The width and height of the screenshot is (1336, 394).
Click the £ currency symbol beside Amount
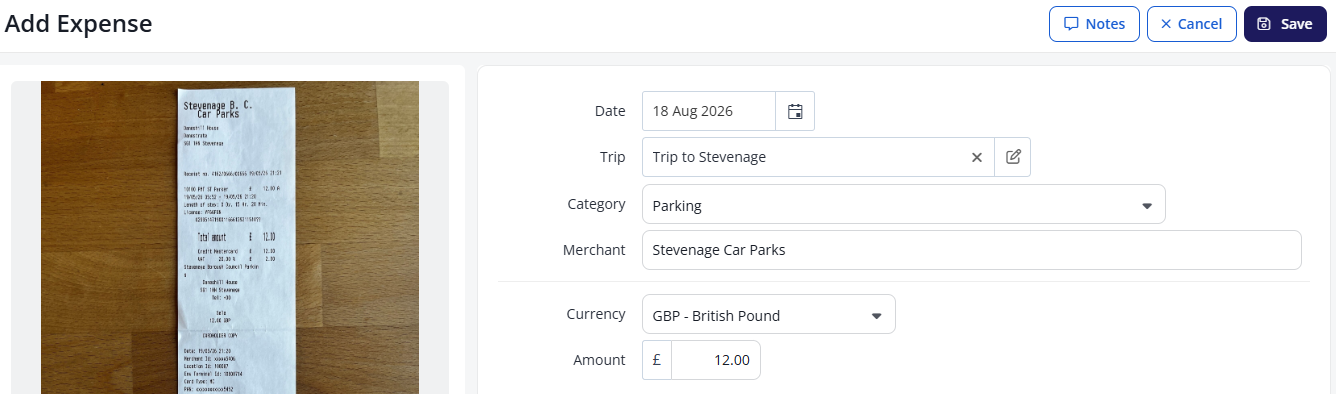click(x=657, y=360)
